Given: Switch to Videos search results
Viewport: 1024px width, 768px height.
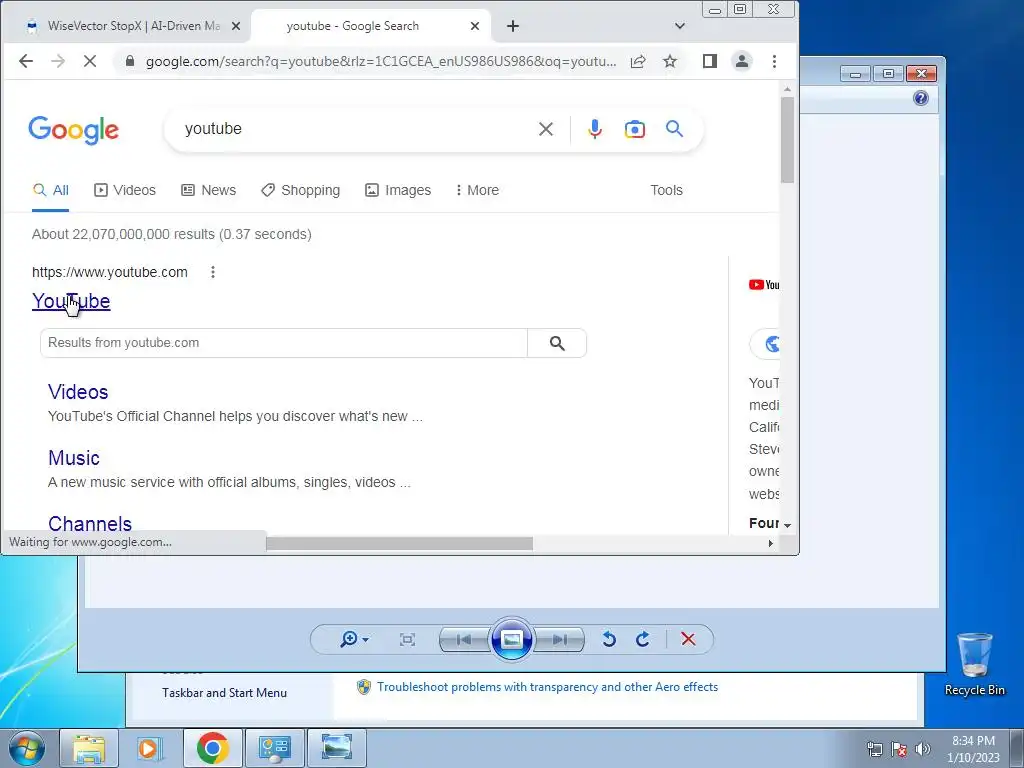Looking at the screenshot, I should 125,190.
